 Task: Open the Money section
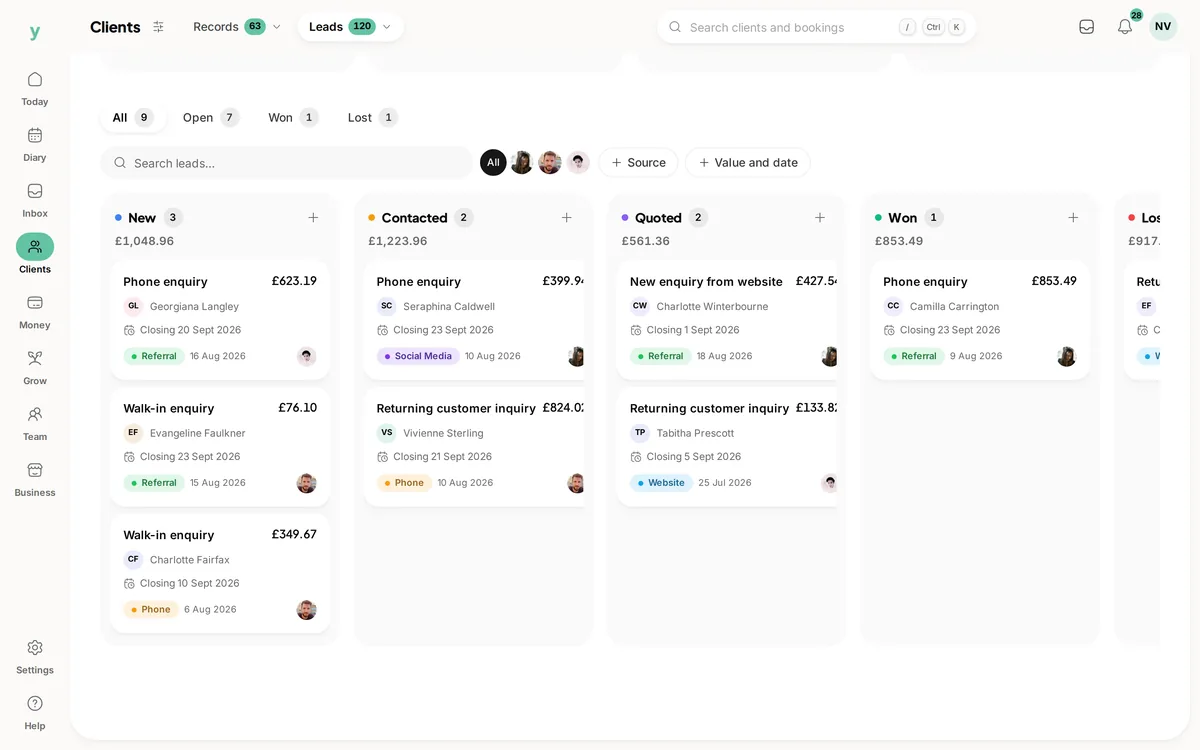point(35,312)
